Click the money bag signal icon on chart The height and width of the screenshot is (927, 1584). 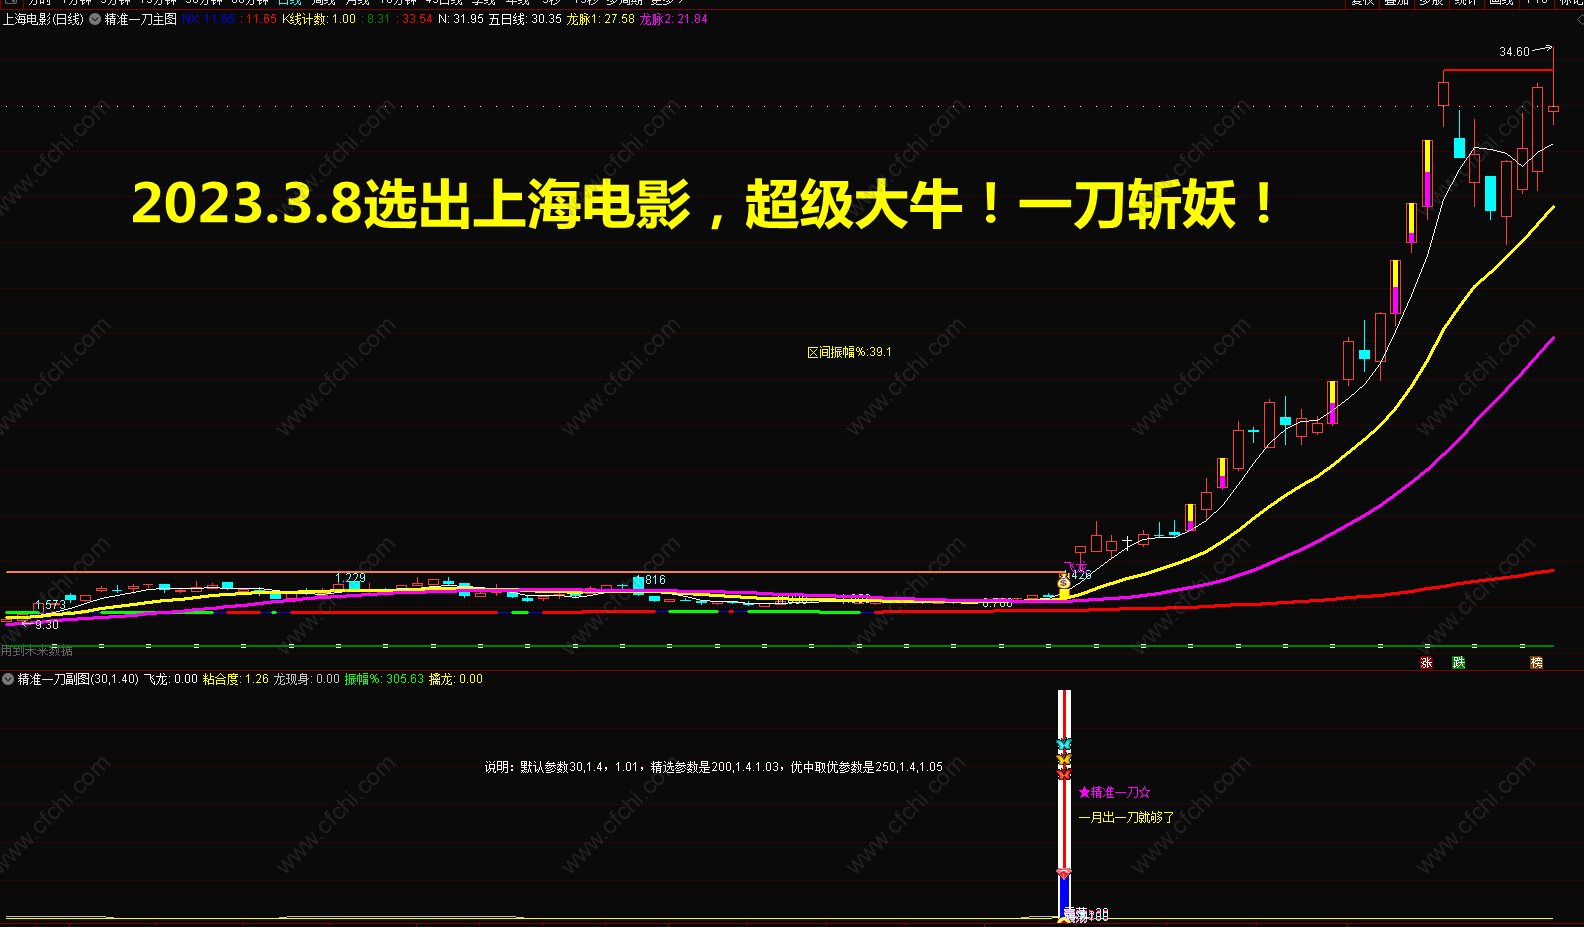[1064, 581]
